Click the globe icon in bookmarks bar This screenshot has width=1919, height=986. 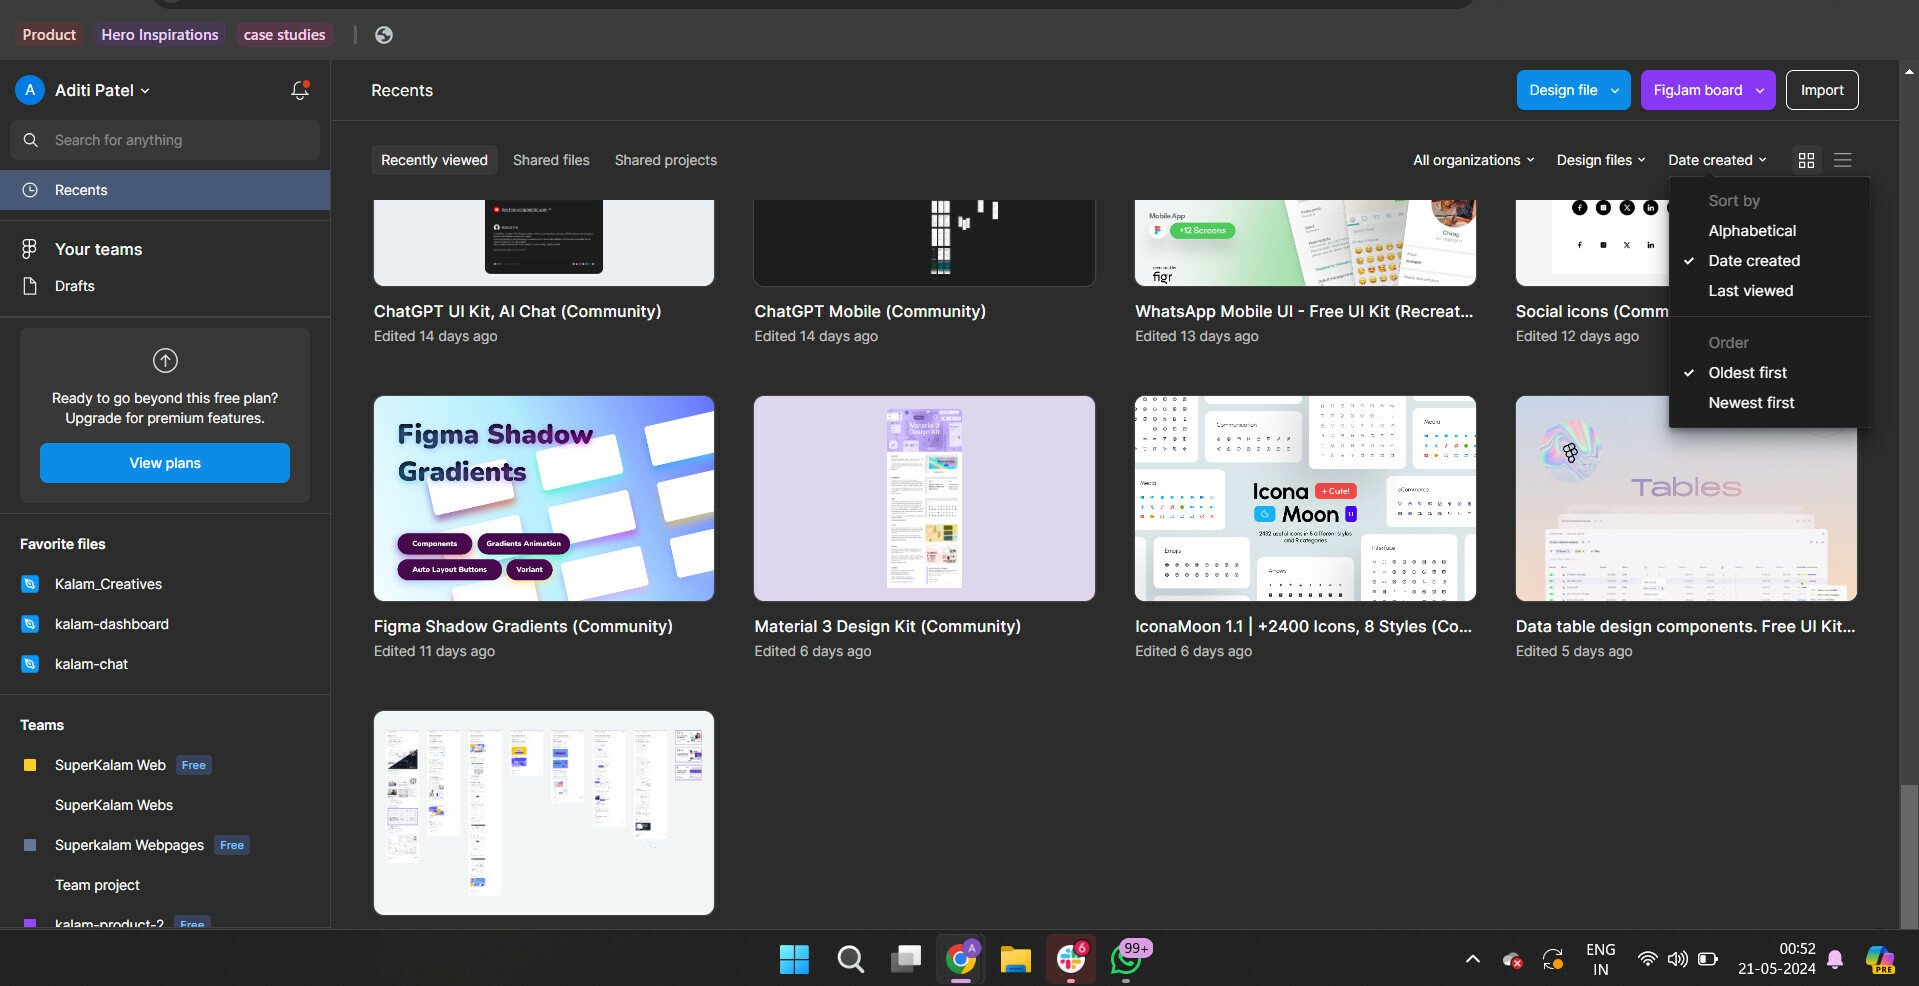[384, 35]
